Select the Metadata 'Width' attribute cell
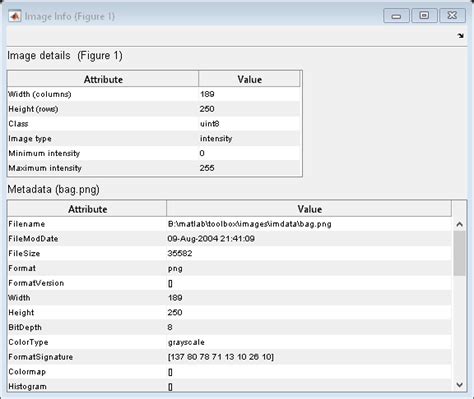 (87, 298)
